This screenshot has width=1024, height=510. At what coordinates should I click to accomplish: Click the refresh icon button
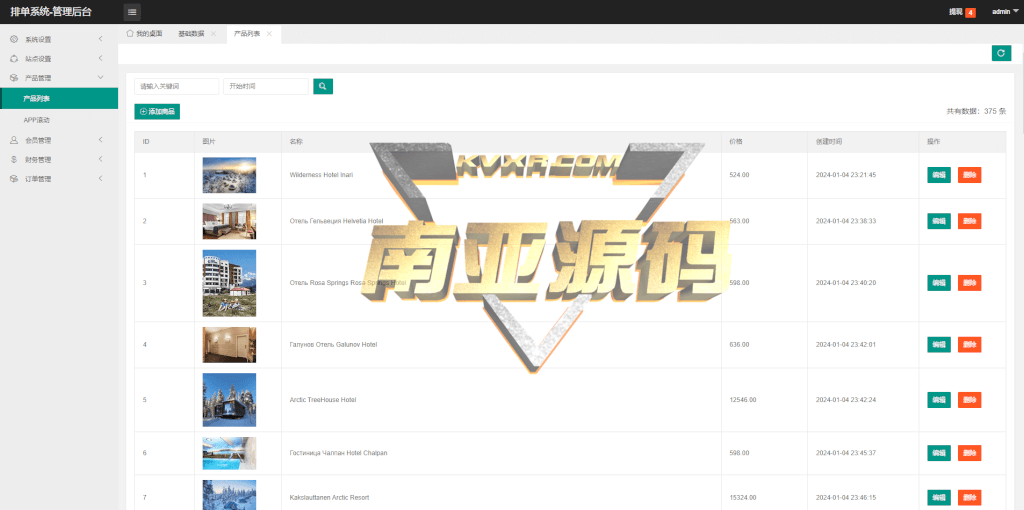point(1001,54)
